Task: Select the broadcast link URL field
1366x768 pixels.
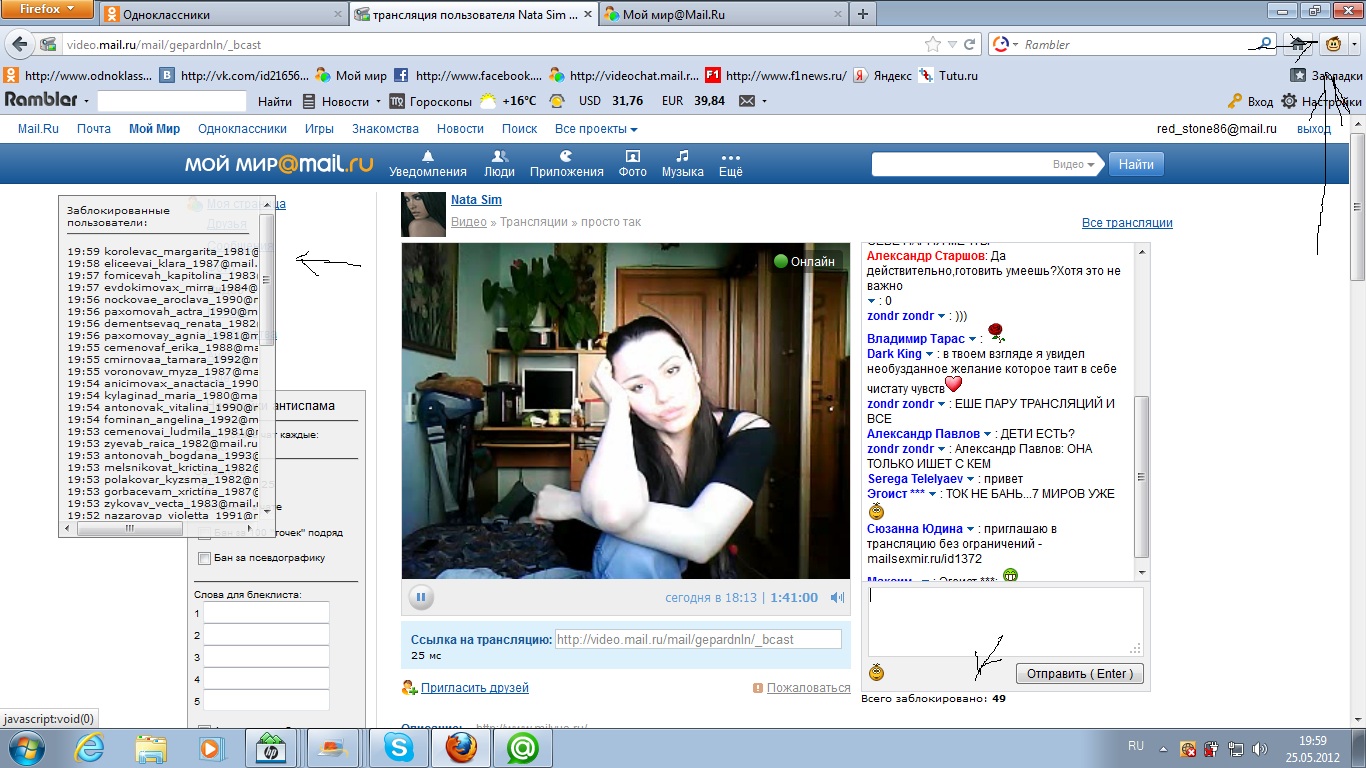Action: [698, 640]
